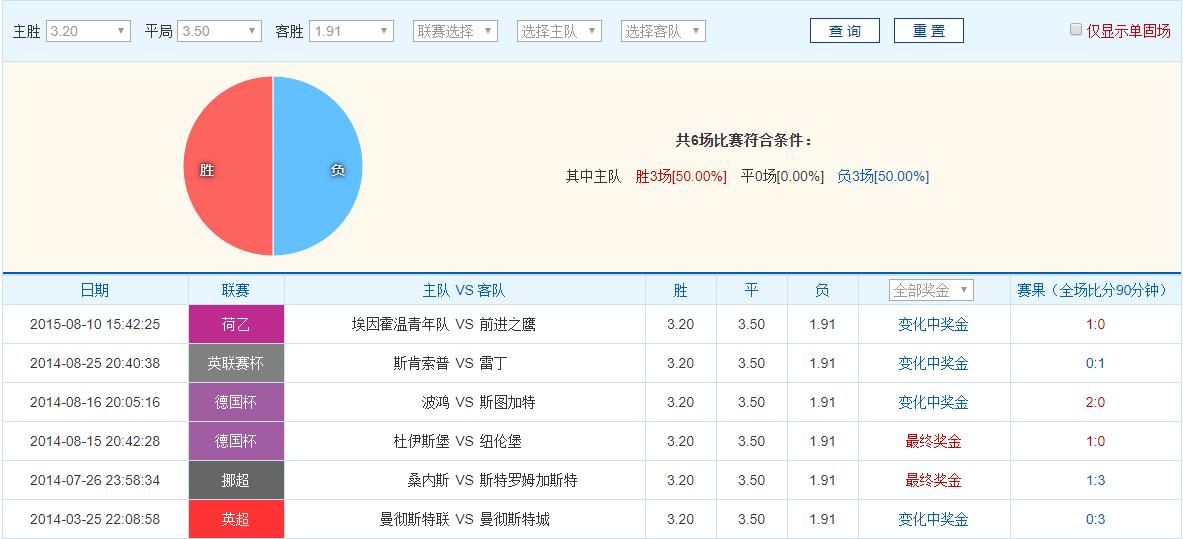Click date 2015-08-10 15:42:25
Screen dimensions: 1183x539
pos(95,325)
